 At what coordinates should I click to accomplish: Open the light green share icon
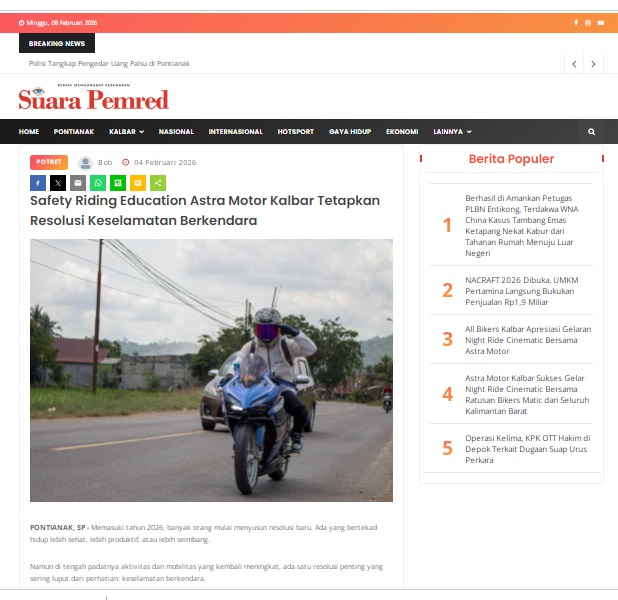pos(158,183)
